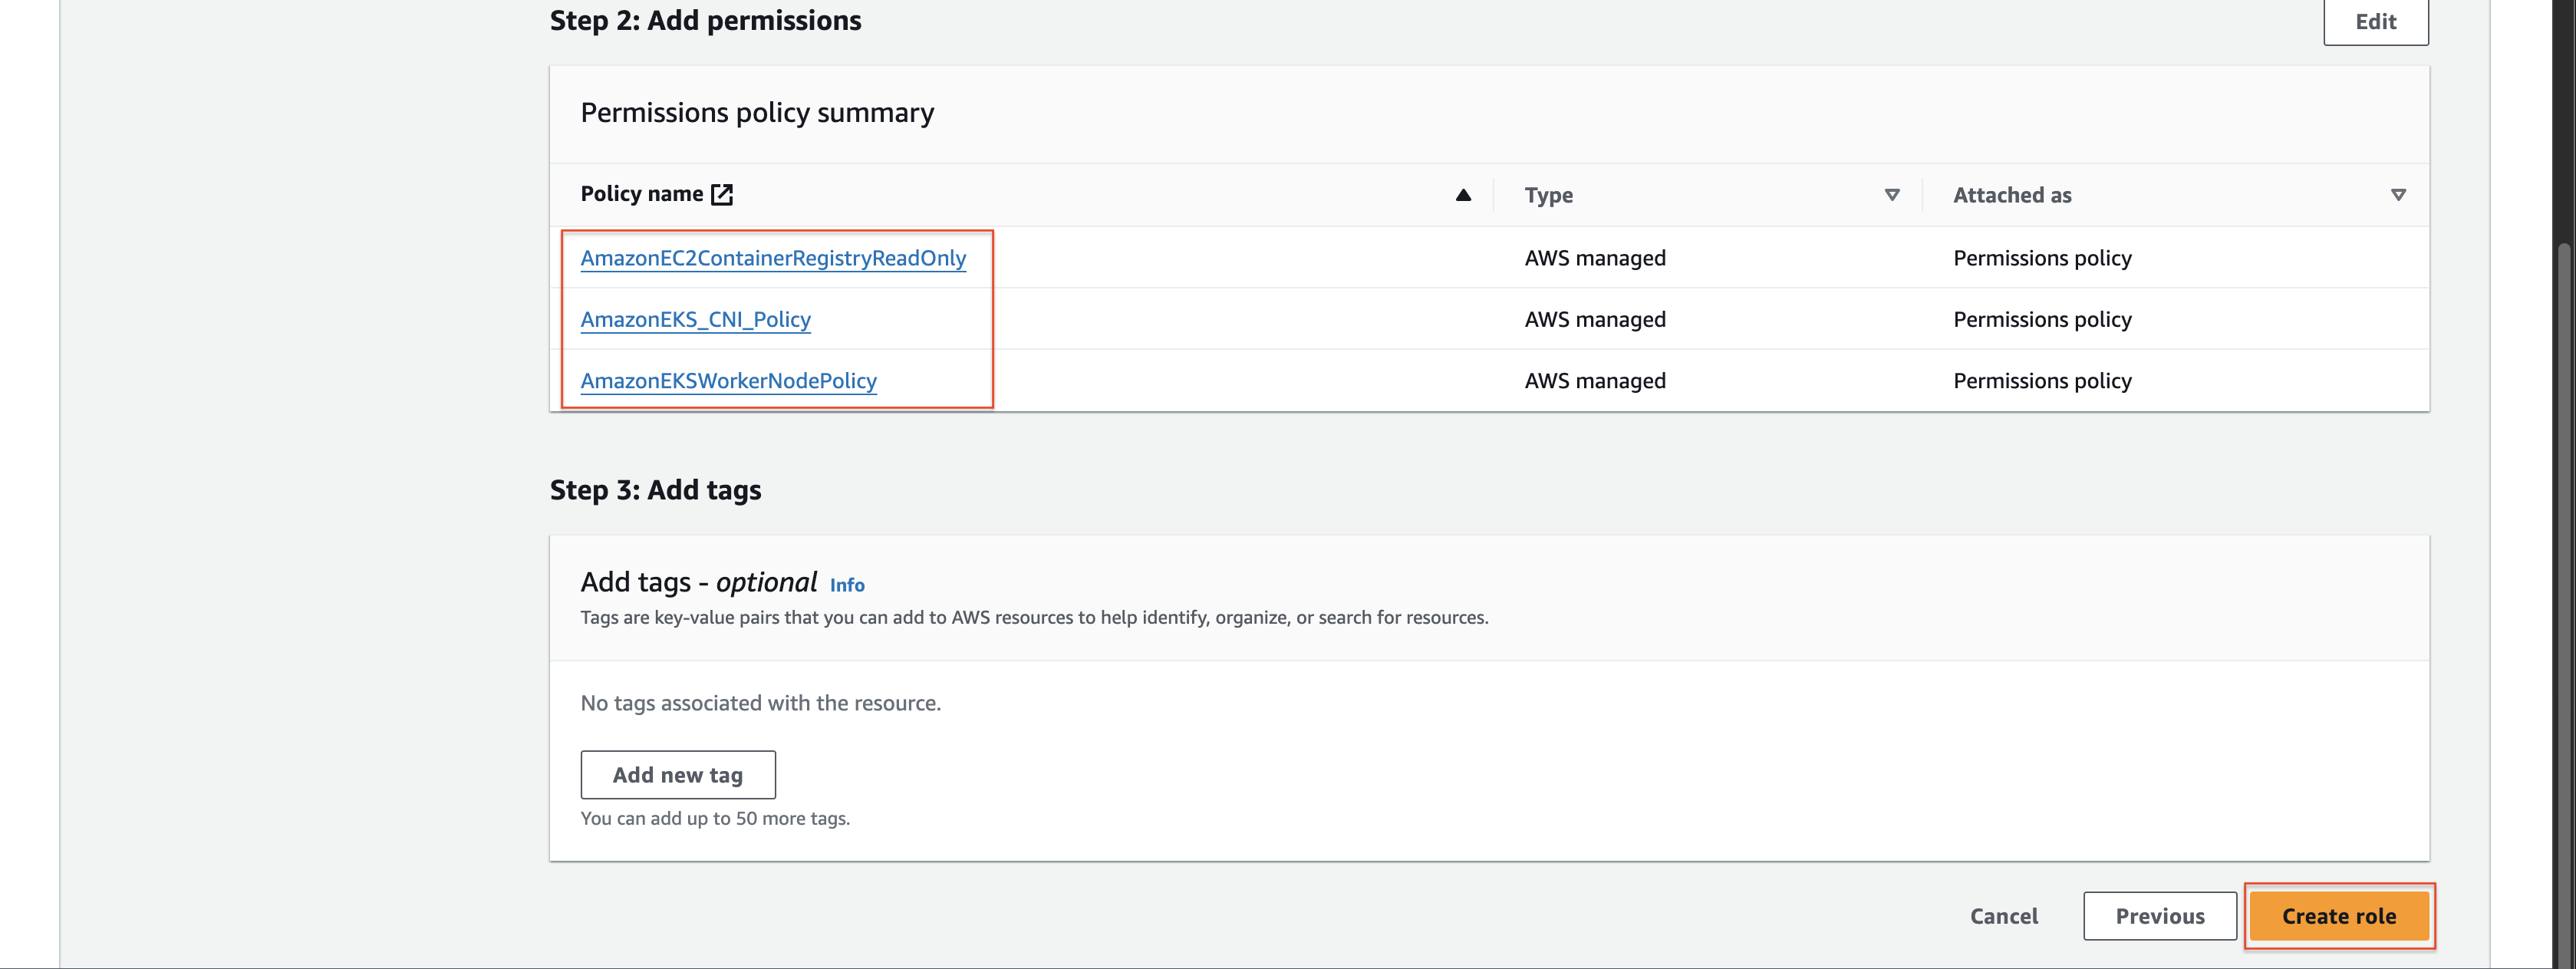
Task: Open the AmazonEC2ContainerRegistryReadOnly policy link
Action: click(x=773, y=258)
